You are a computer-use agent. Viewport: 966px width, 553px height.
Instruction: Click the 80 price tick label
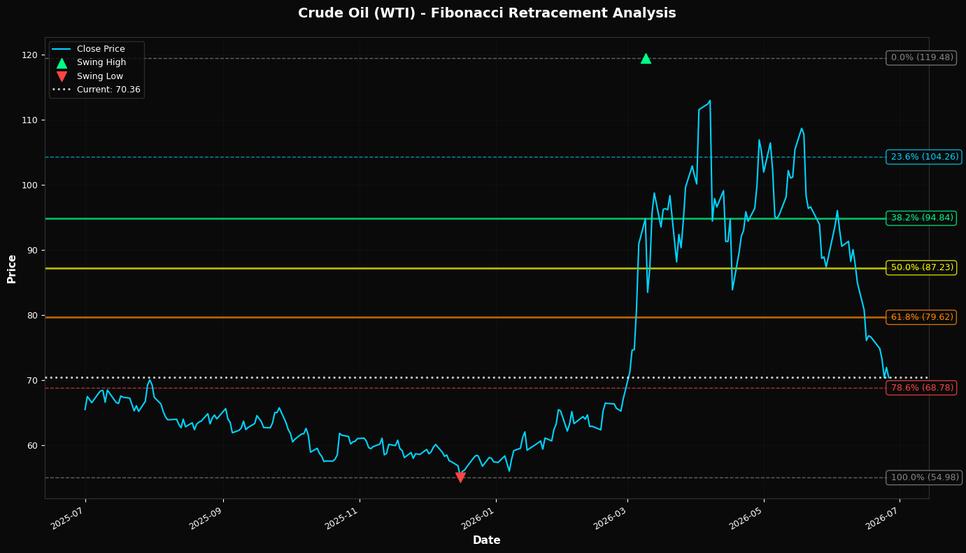click(33, 315)
